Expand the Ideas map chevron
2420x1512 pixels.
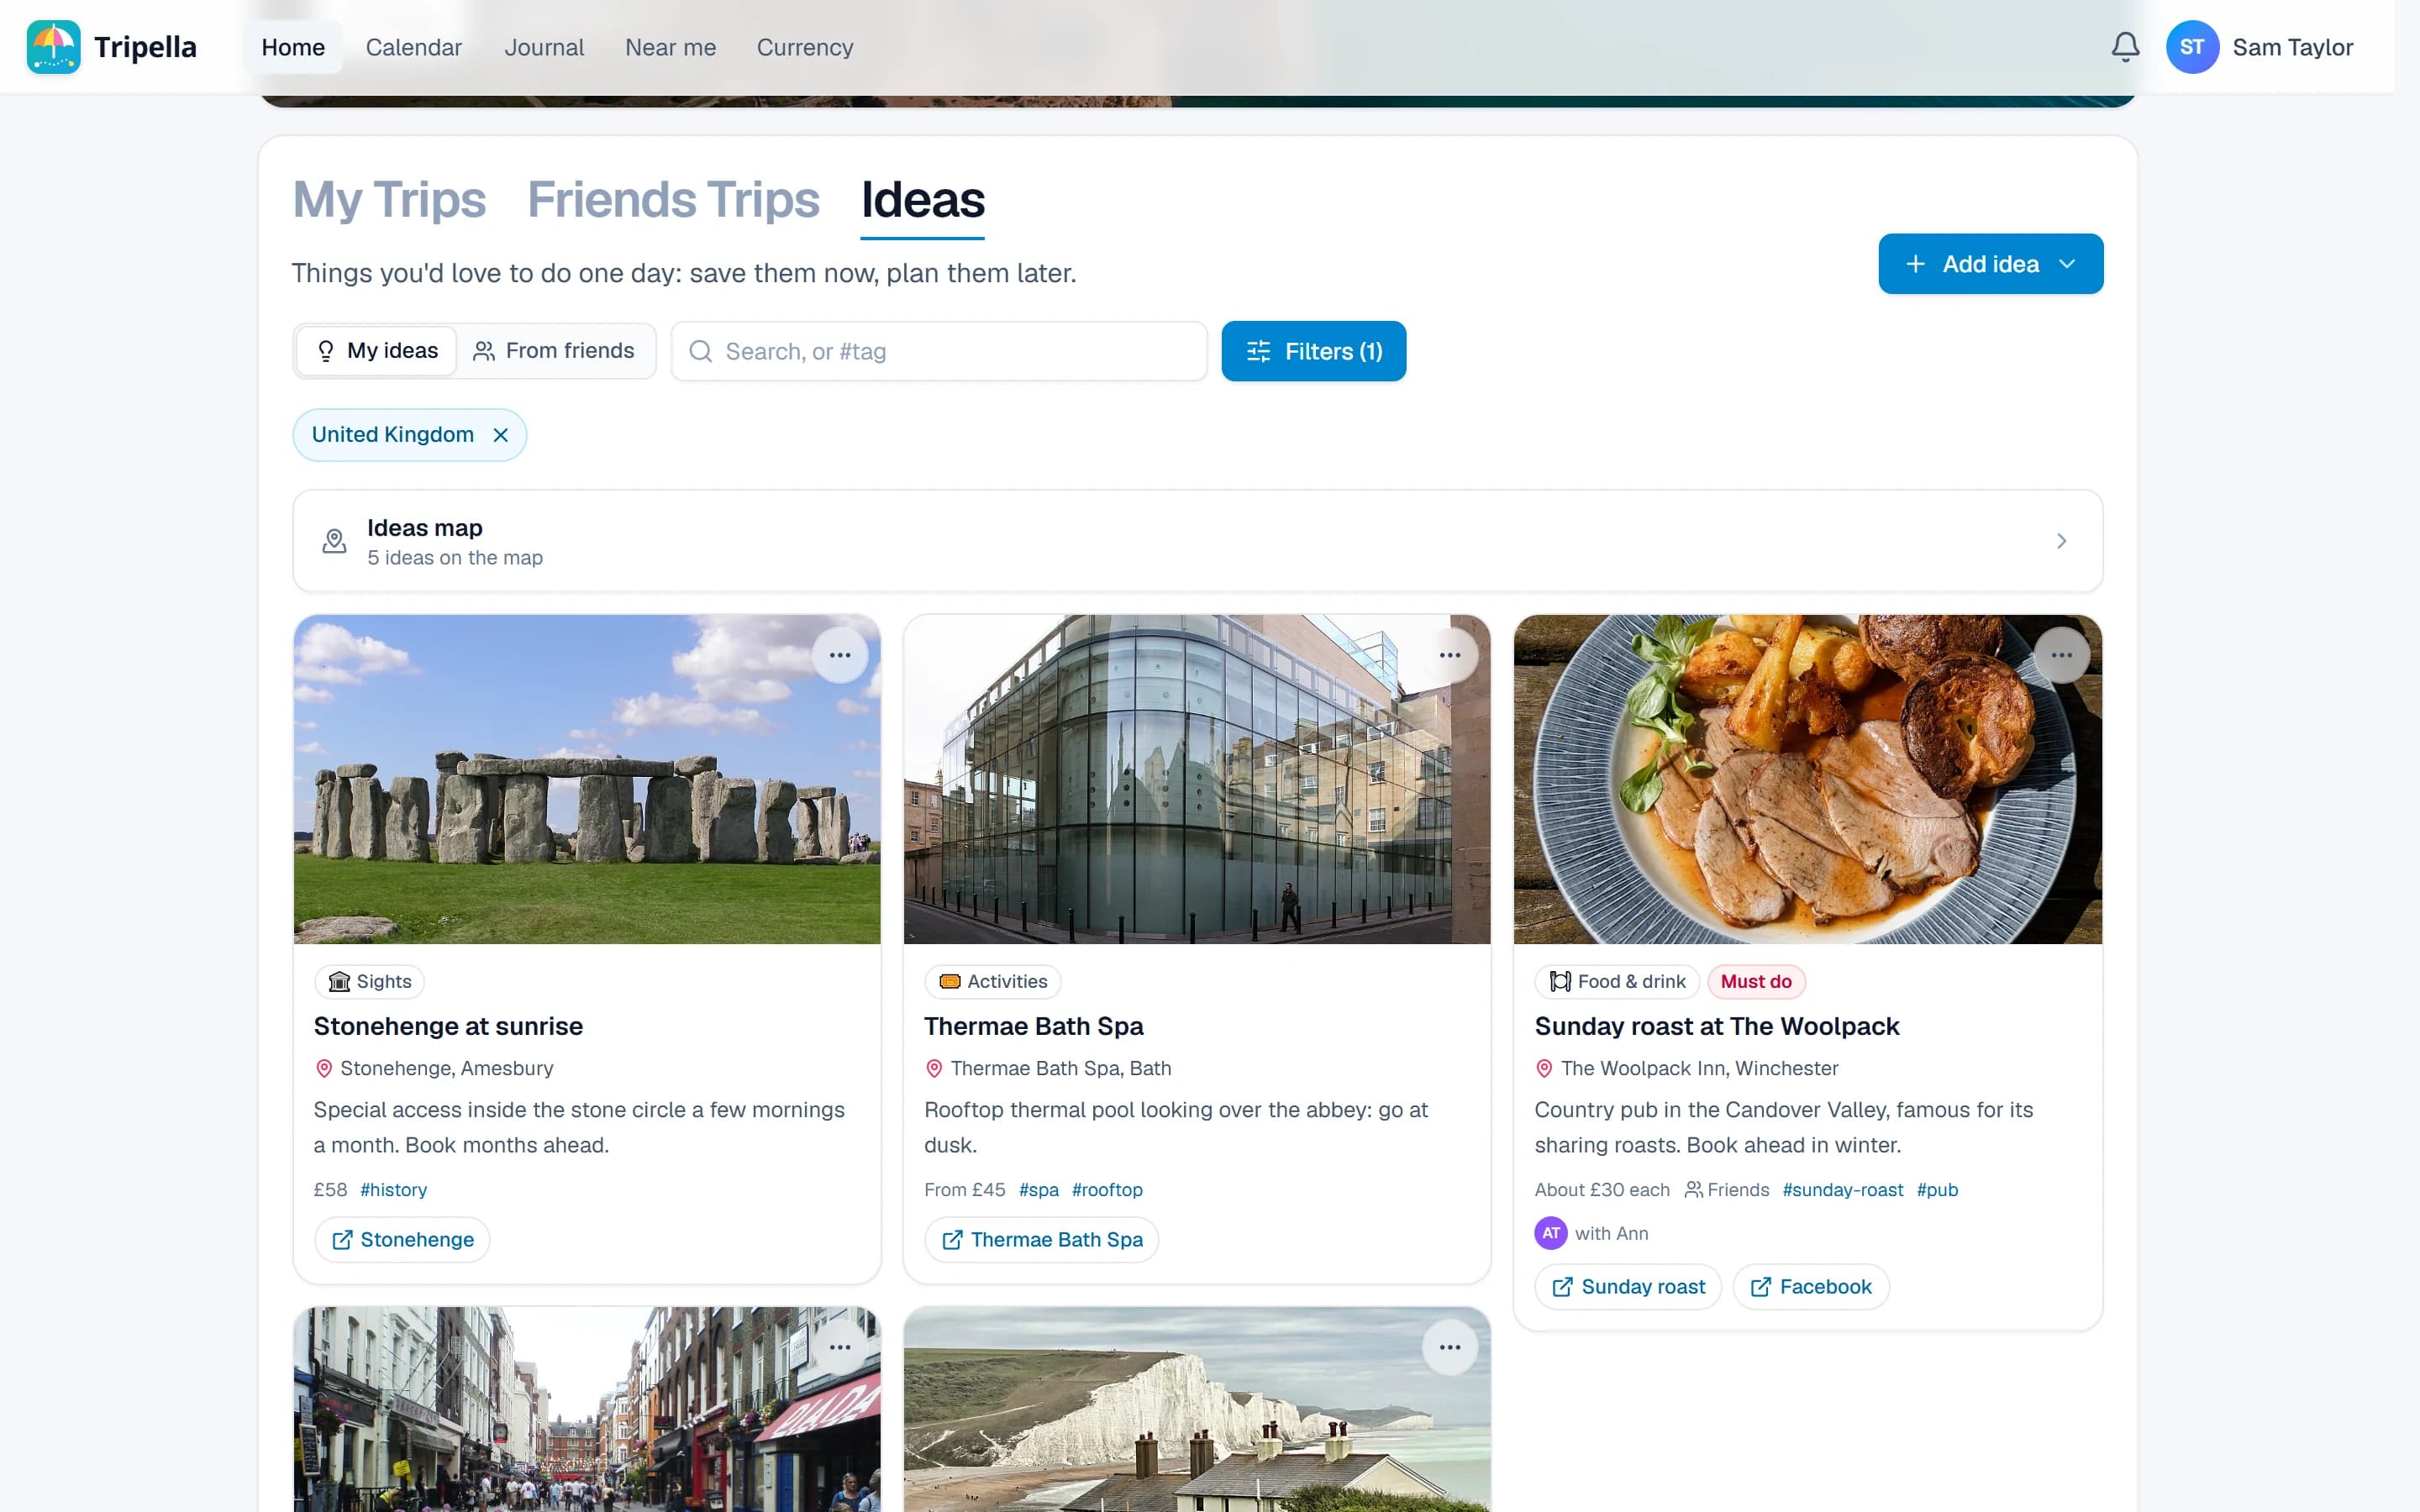pos(2061,541)
